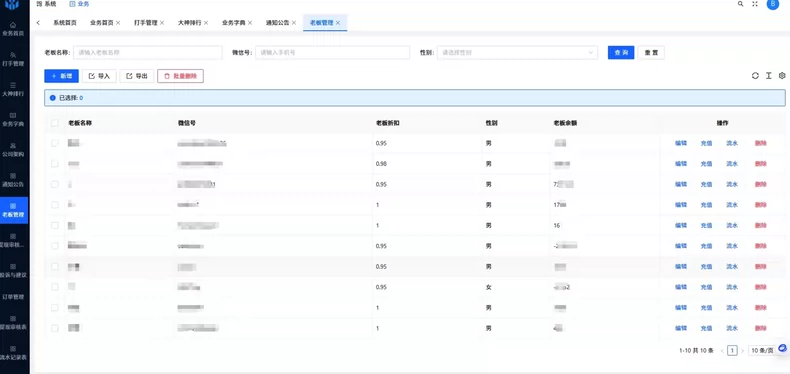The width and height of the screenshot is (790, 374).
Task: Tick the select-all checkbox in the table header
Action: pyautogui.click(x=54, y=123)
